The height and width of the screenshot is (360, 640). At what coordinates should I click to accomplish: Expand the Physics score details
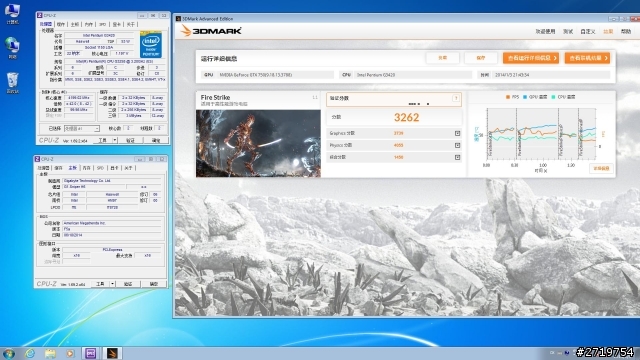point(457,145)
